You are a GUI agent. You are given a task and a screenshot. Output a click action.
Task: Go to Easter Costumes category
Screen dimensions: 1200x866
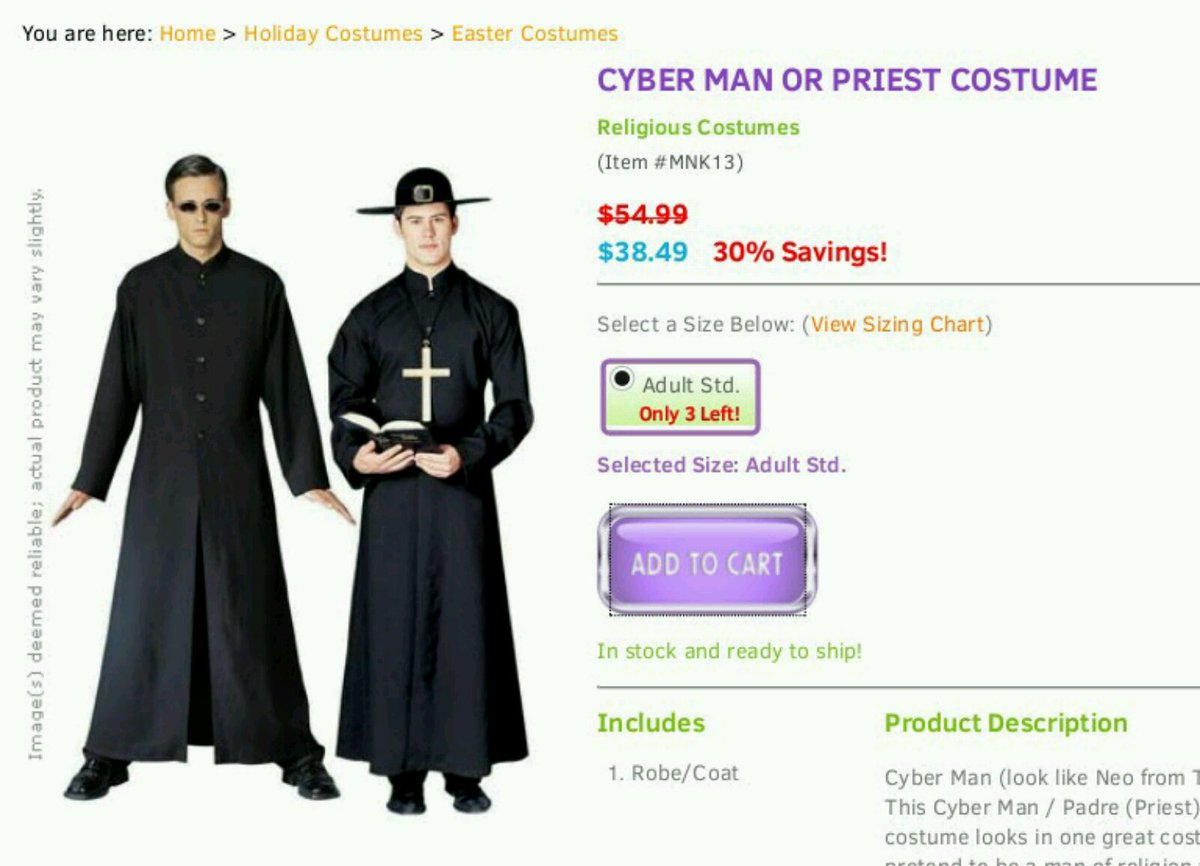pyautogui.click(x=534, y=33)
